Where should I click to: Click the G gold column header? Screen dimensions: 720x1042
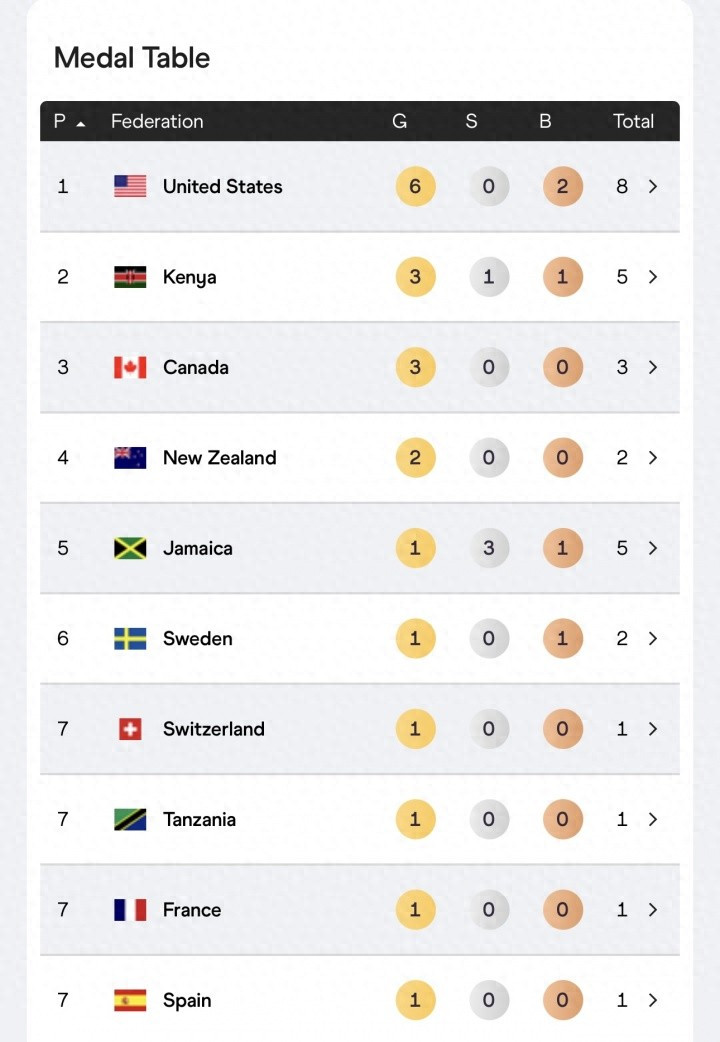click(399, 121)
